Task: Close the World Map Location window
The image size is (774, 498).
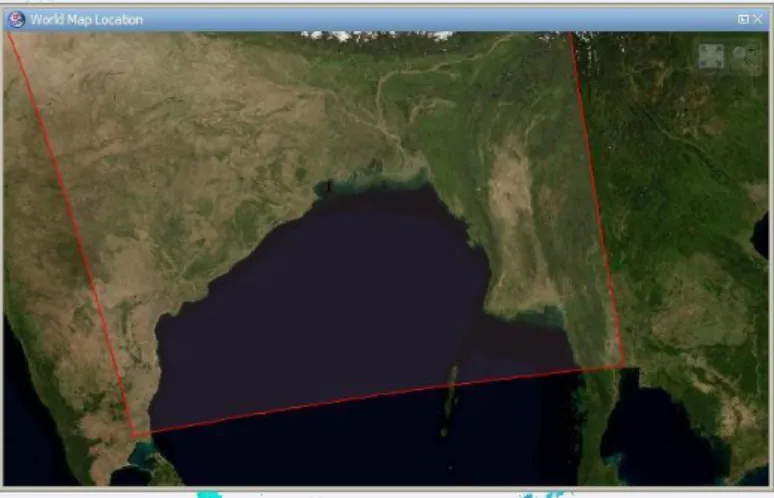Action: [758, 19]
